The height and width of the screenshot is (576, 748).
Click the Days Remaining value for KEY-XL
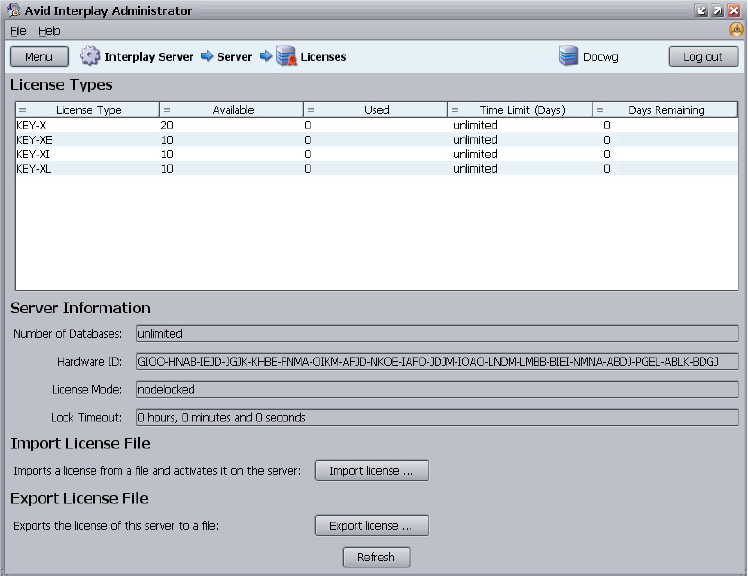607,168
